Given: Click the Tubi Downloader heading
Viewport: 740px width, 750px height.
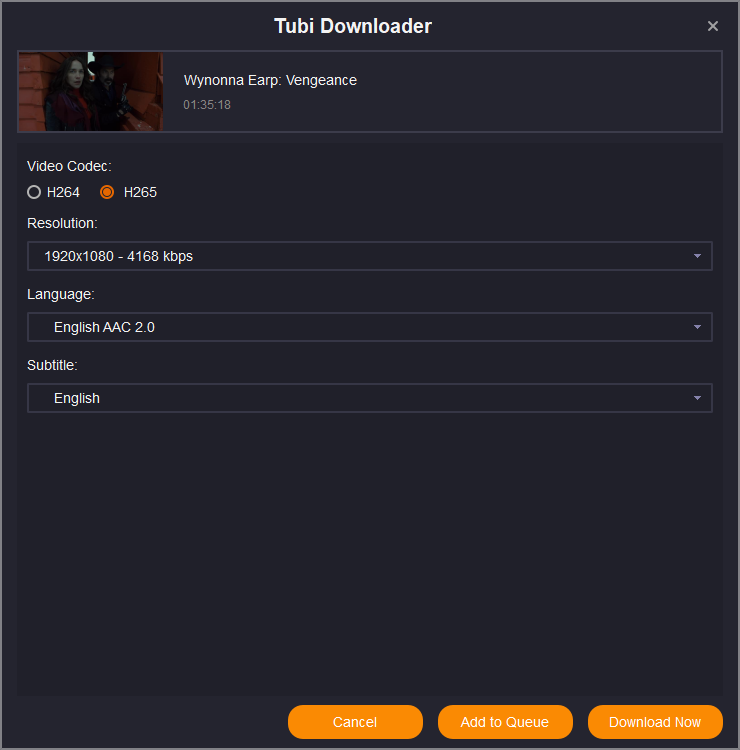Looking at the screenshot, I should point(353,26).
